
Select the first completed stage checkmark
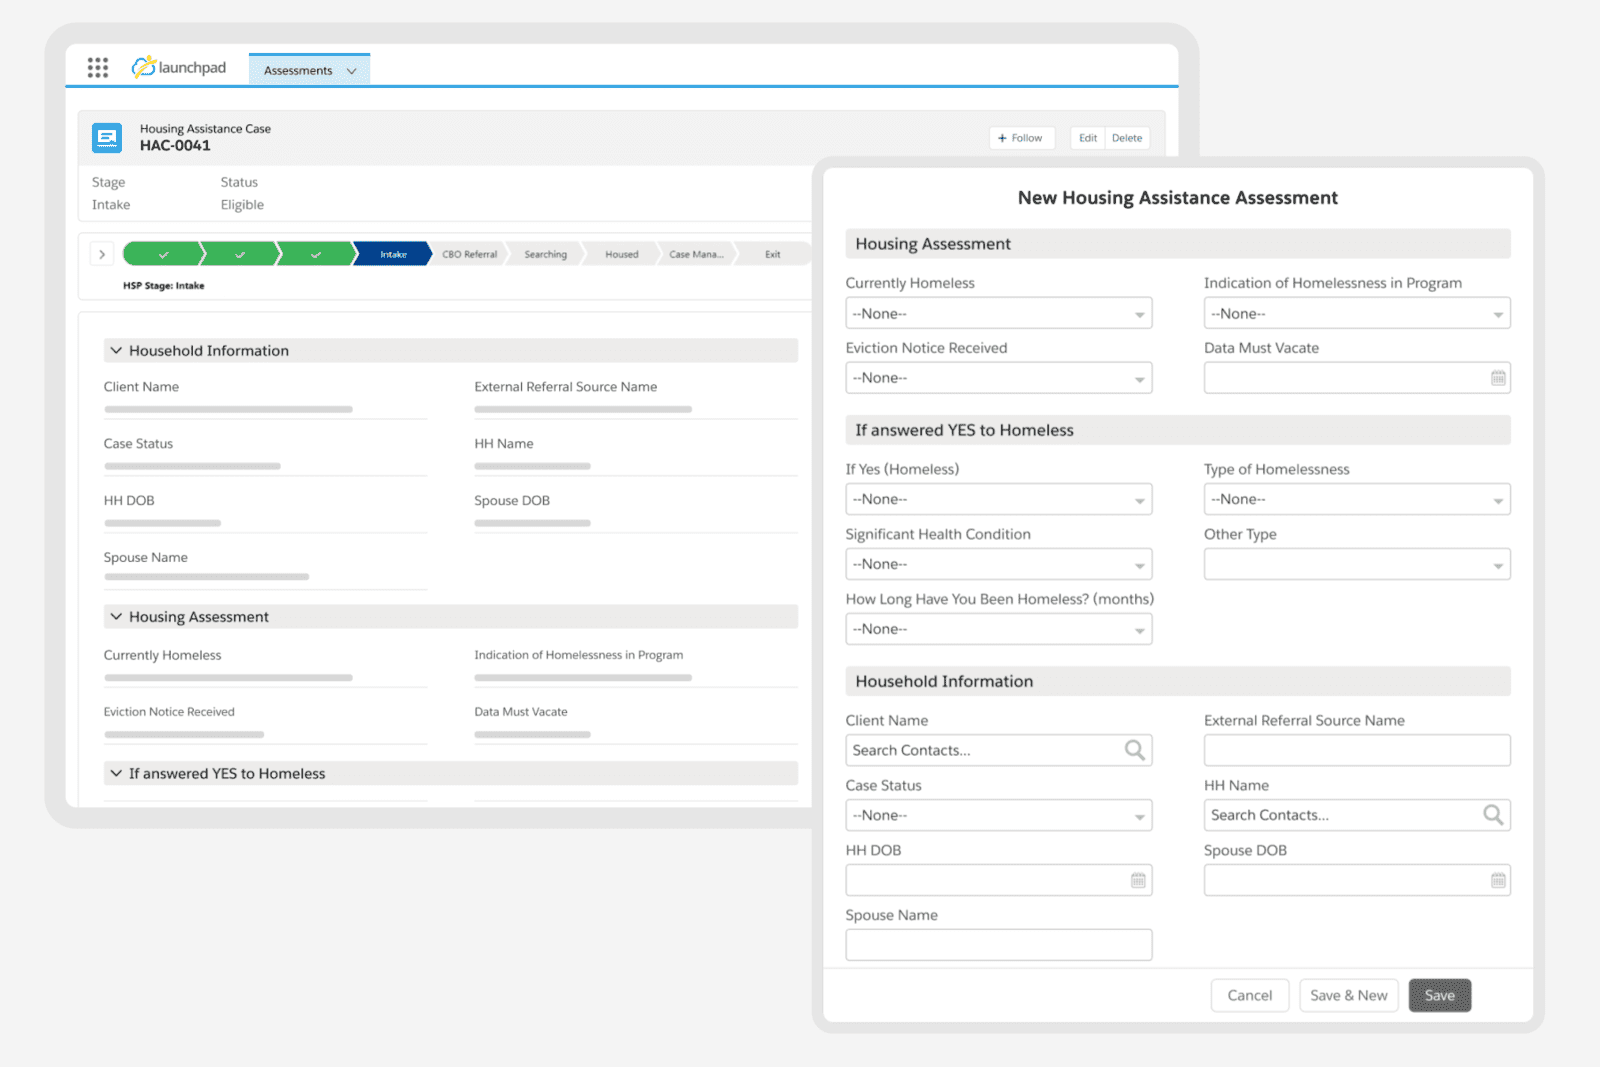tap(163, 254)
